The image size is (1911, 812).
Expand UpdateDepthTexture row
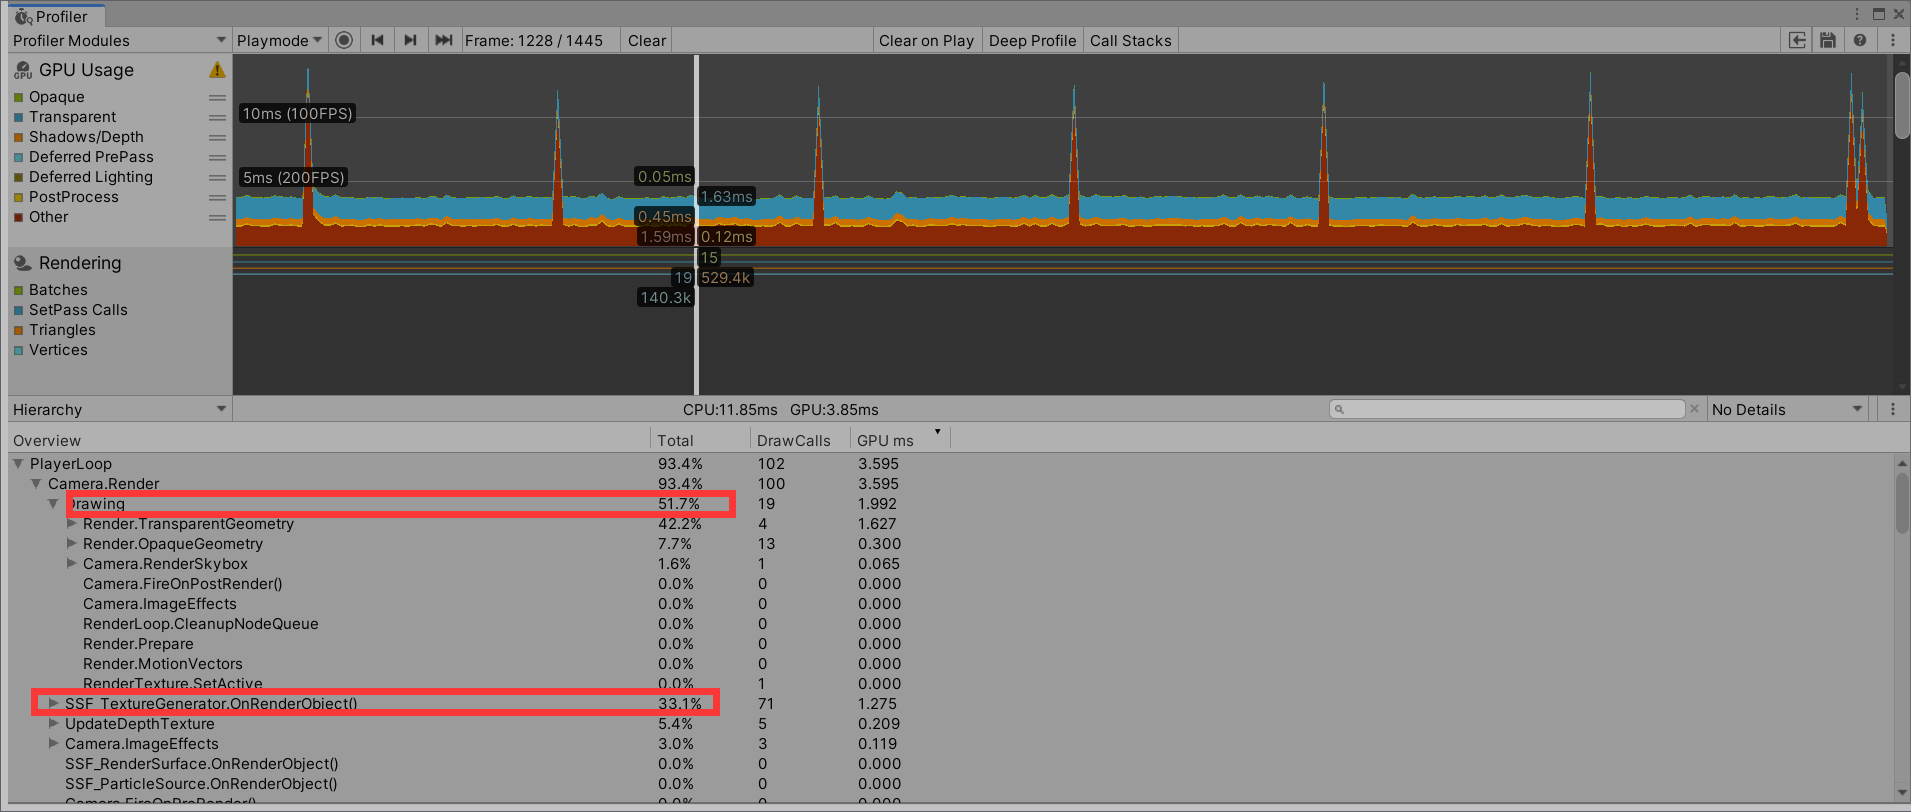54,724
